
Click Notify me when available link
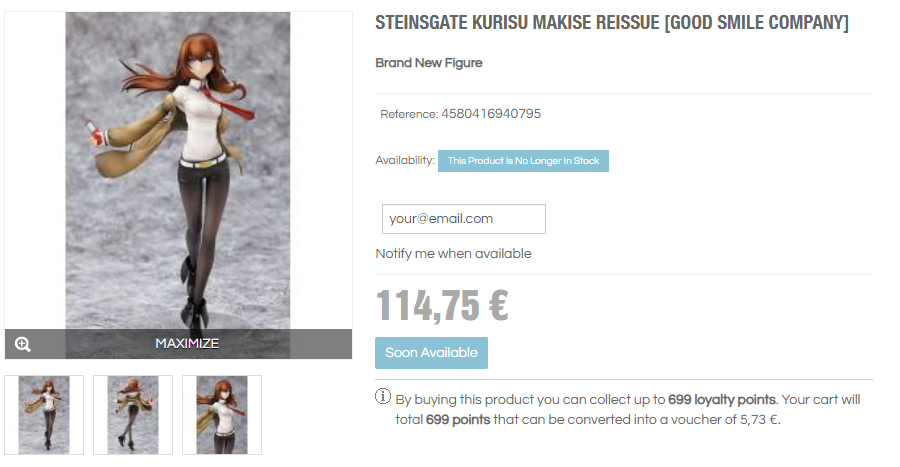click(x=453, y=254)
